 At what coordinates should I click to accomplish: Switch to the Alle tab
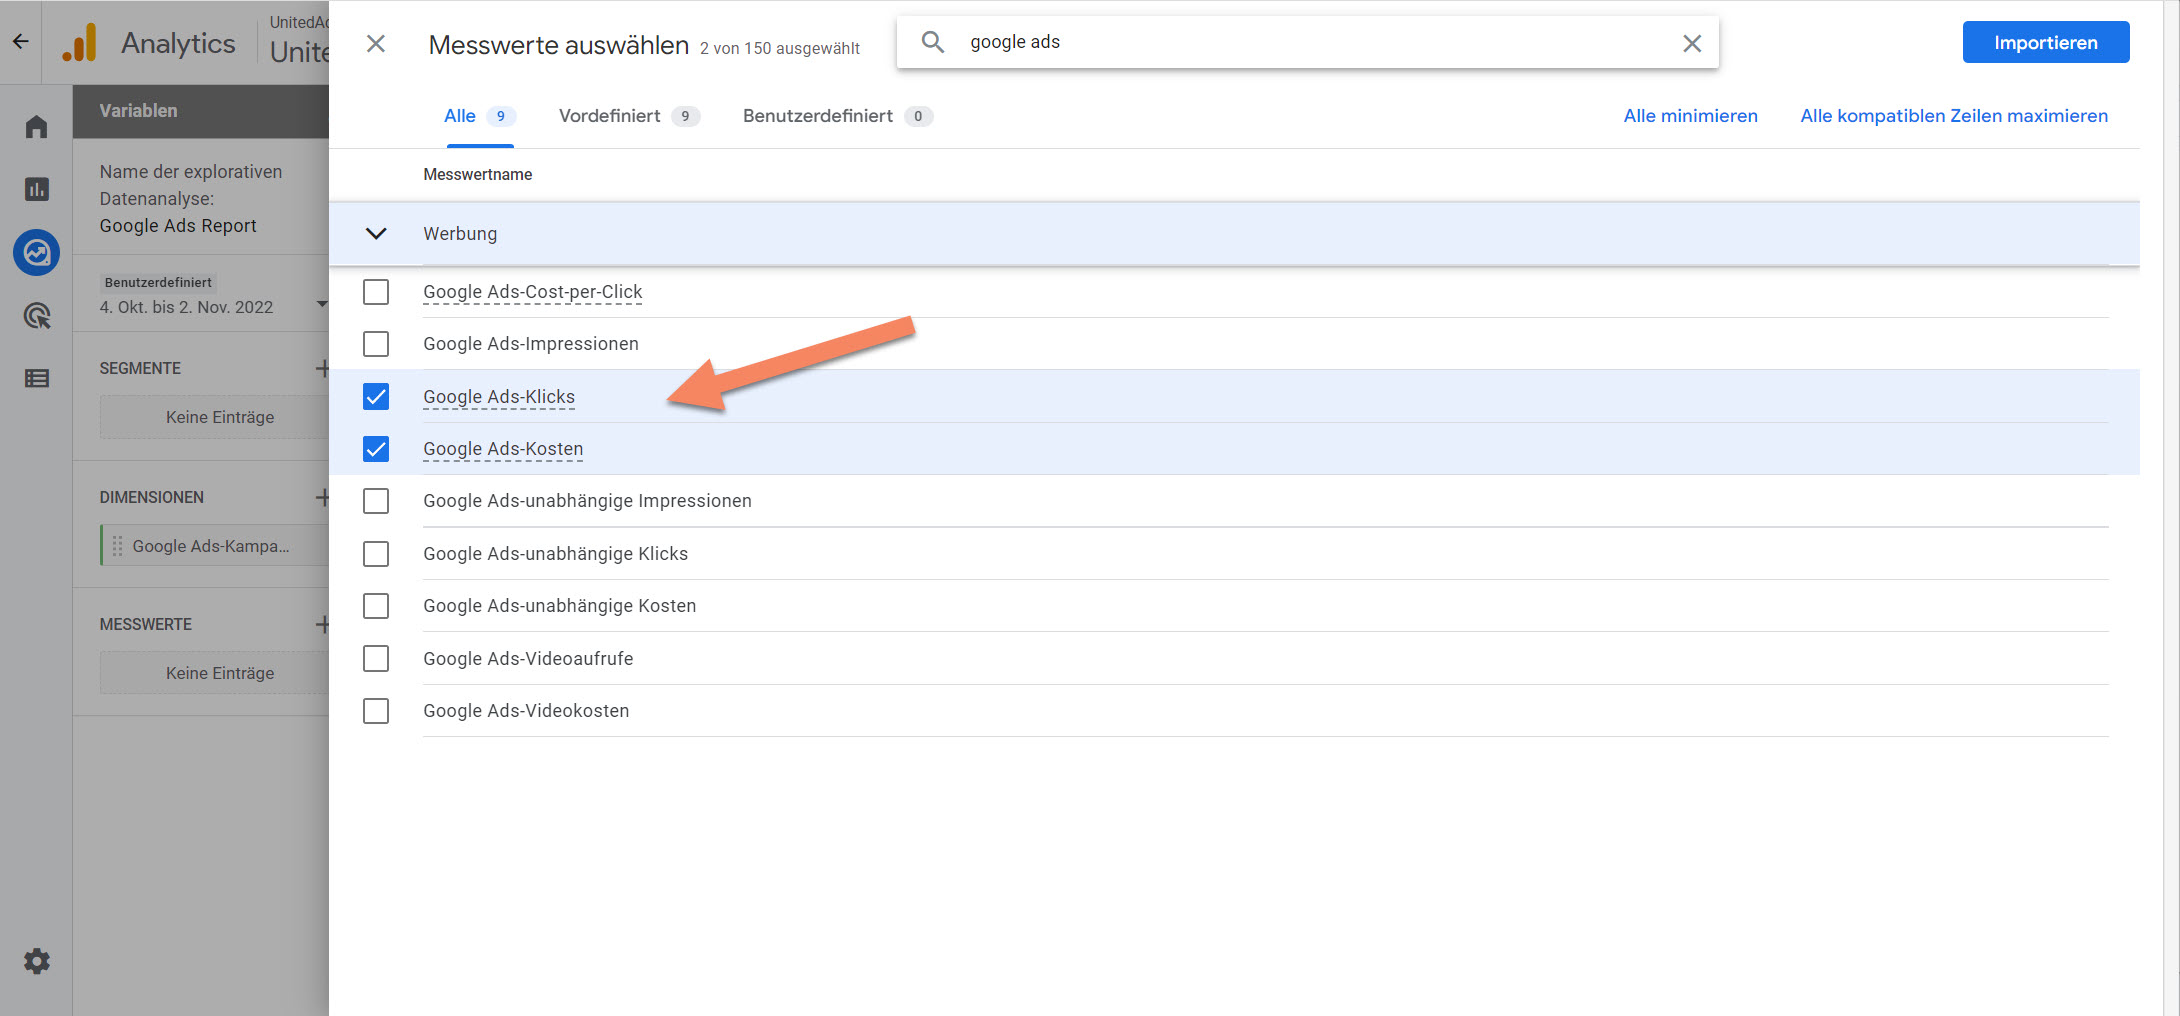pyautogui.click(x=480, y=116)
